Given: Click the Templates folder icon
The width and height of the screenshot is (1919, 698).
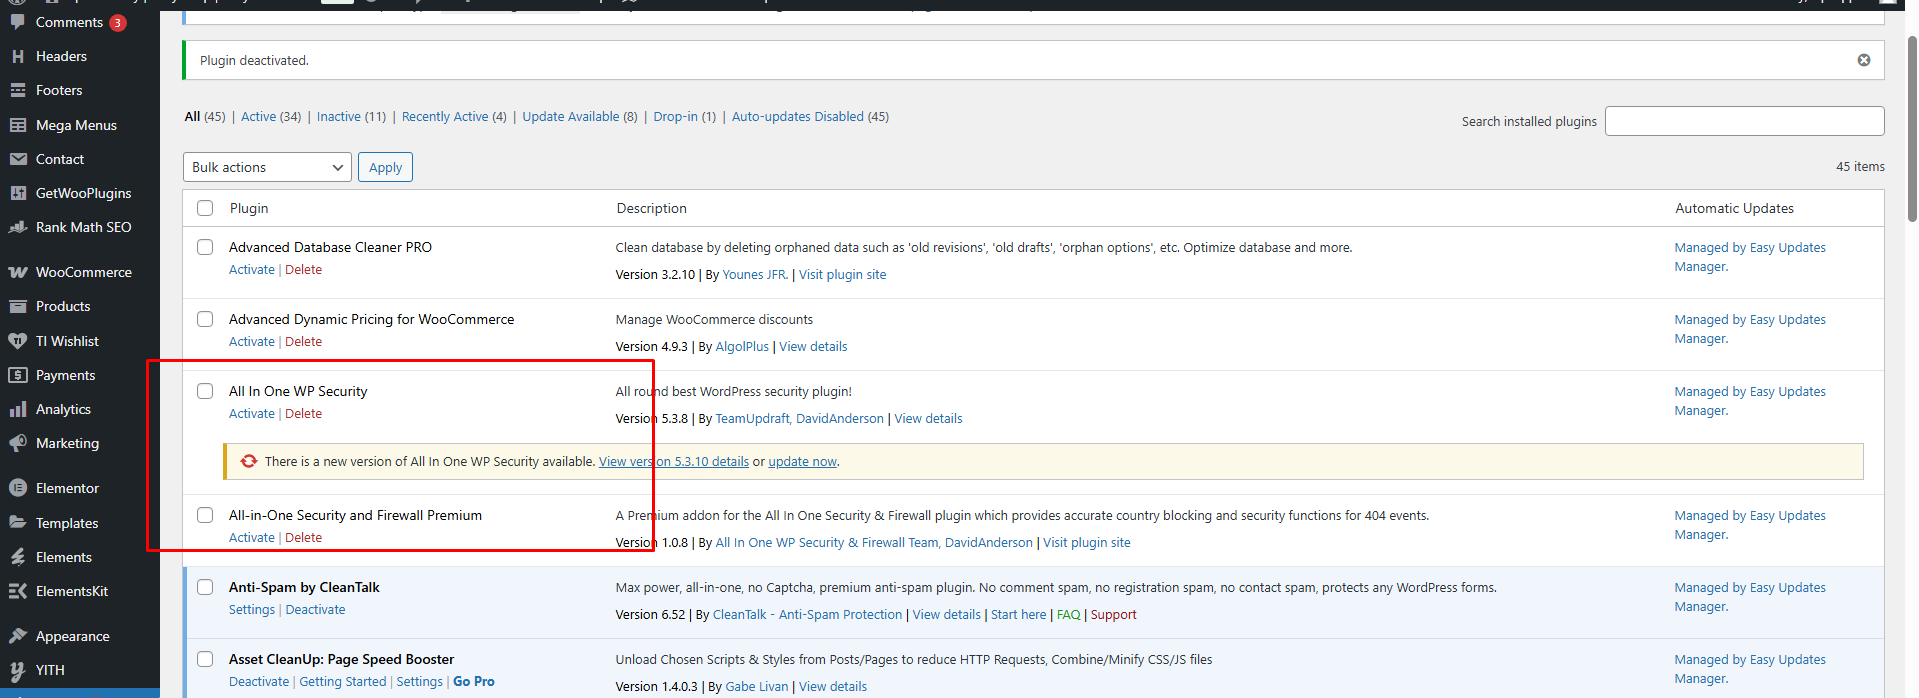Looking at the screenshot, I should tap(18, 523).
